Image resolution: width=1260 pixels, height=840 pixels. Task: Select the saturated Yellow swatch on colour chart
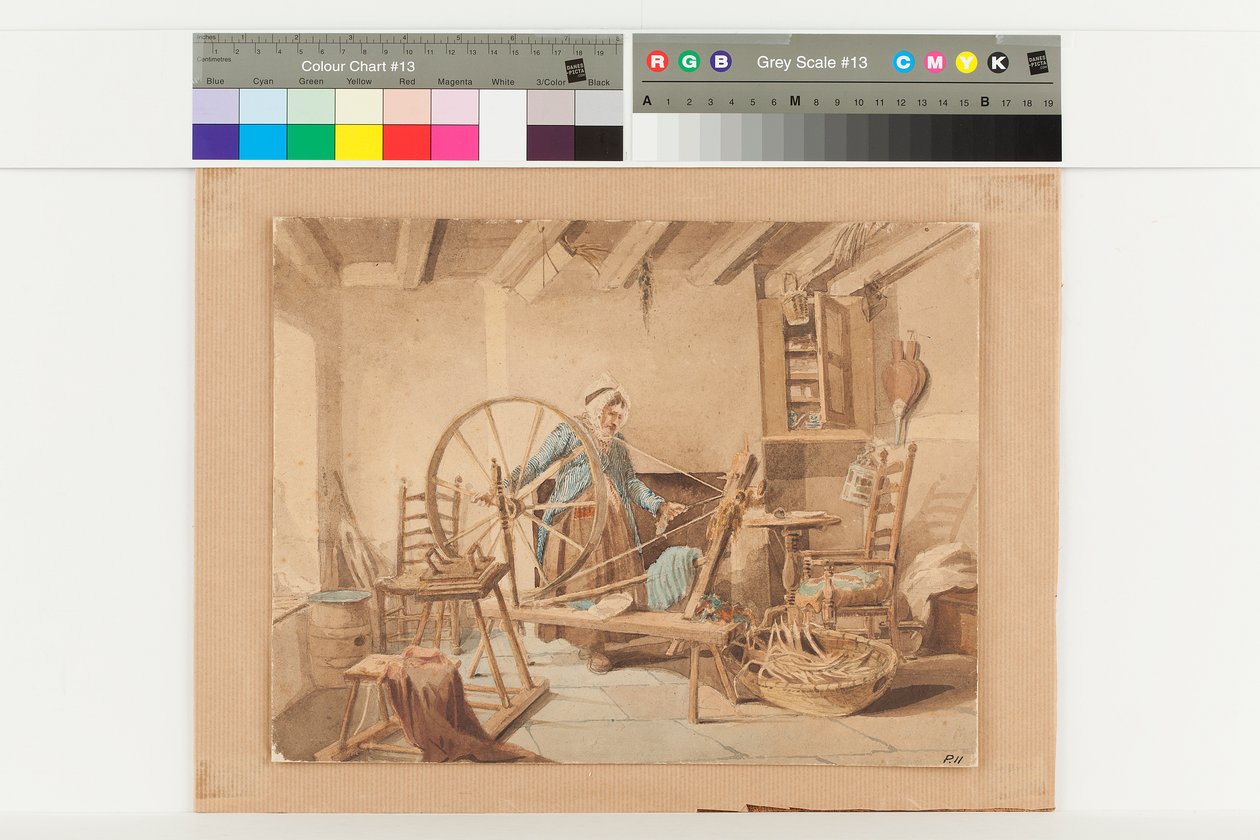click(359, 142)
